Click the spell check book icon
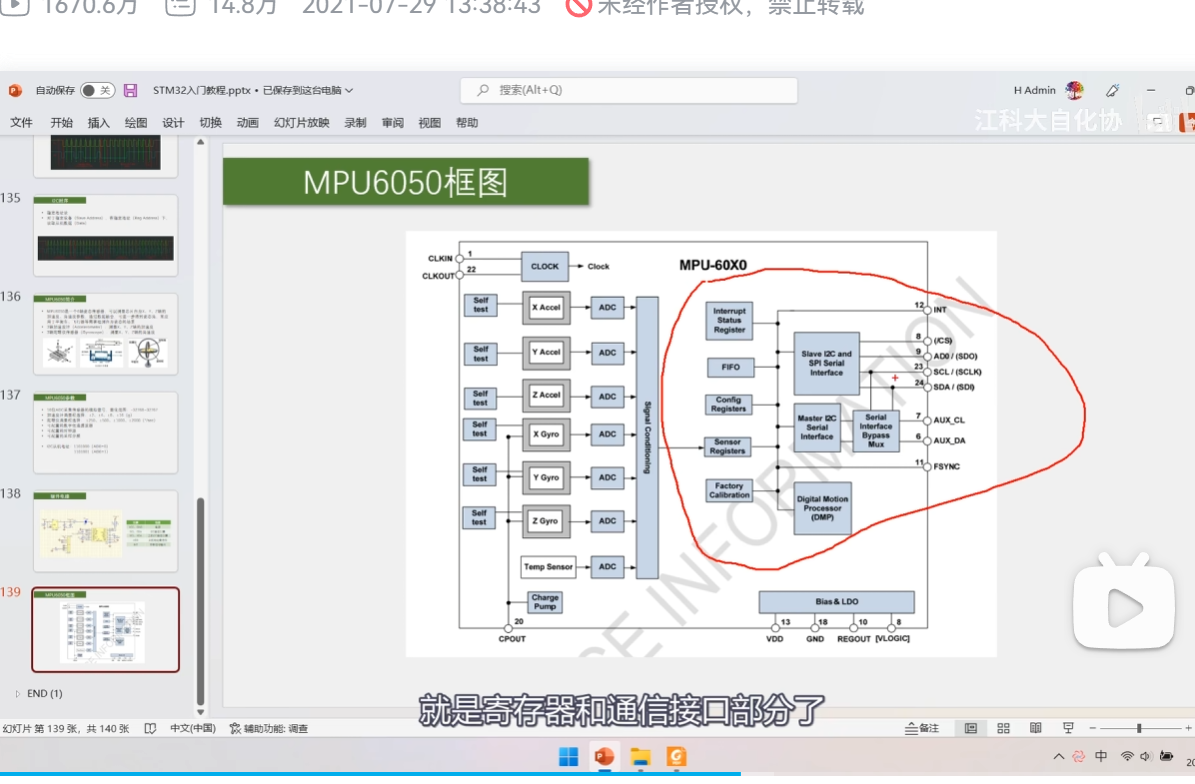The image size is (1195, 784). pyautogui.click(x=150, y=728)
